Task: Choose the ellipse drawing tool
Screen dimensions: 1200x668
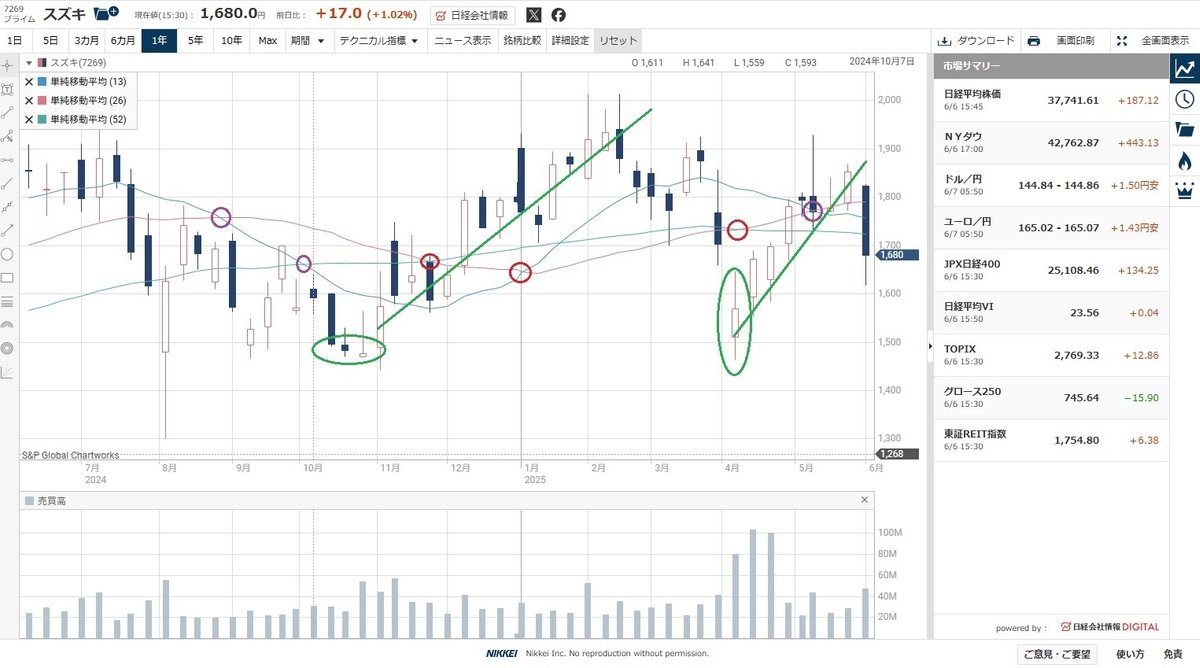Action: [8, 254]
